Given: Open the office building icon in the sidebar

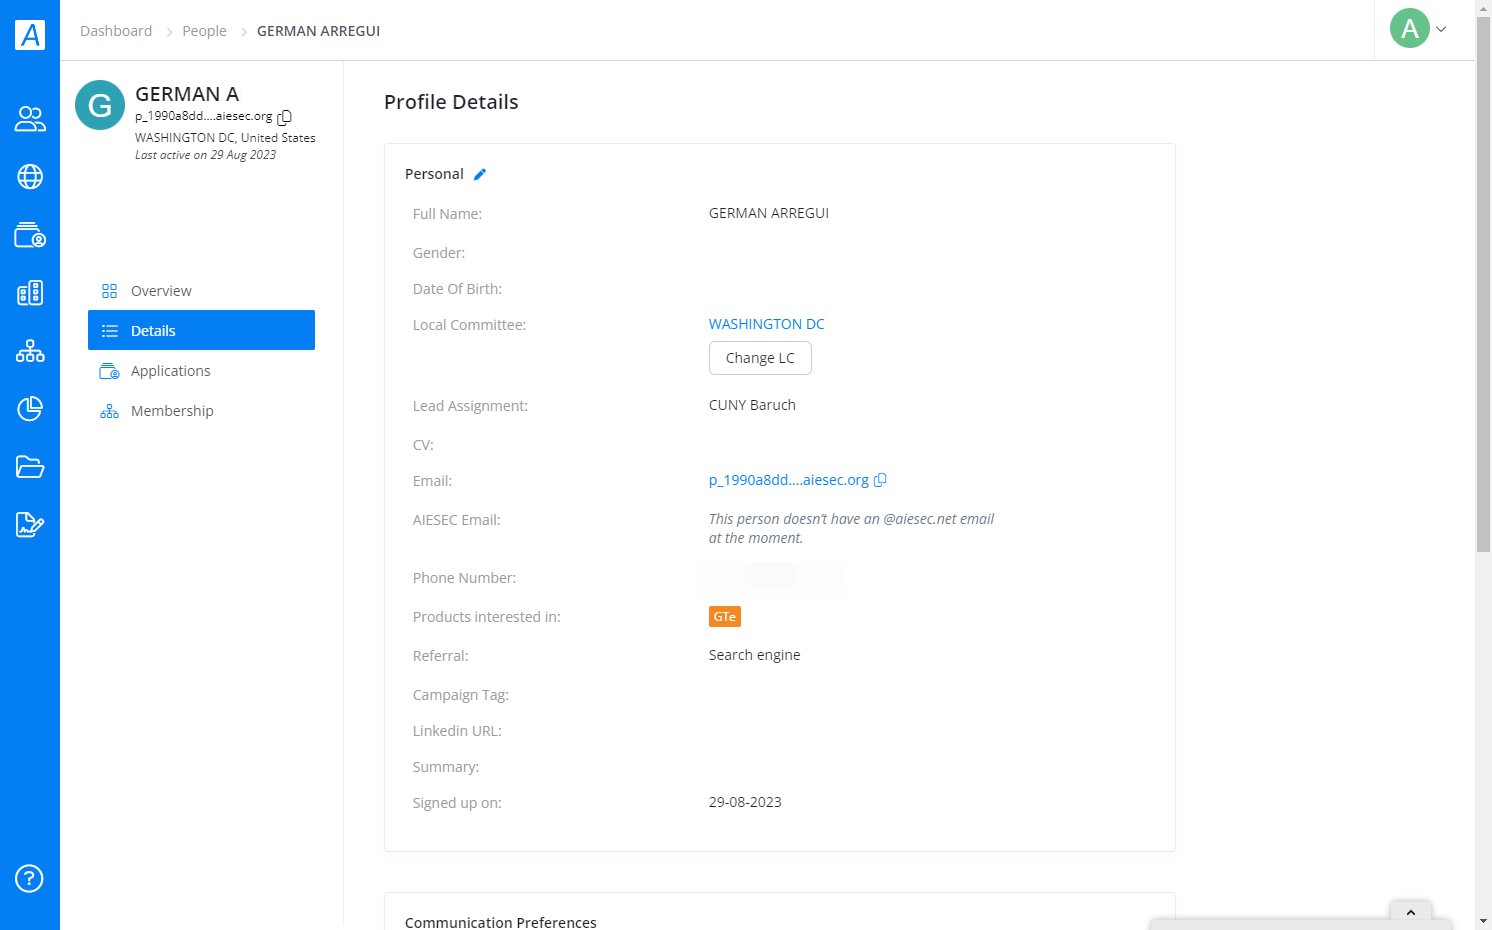Looking at the screenshot, I should tap(30, 293).
